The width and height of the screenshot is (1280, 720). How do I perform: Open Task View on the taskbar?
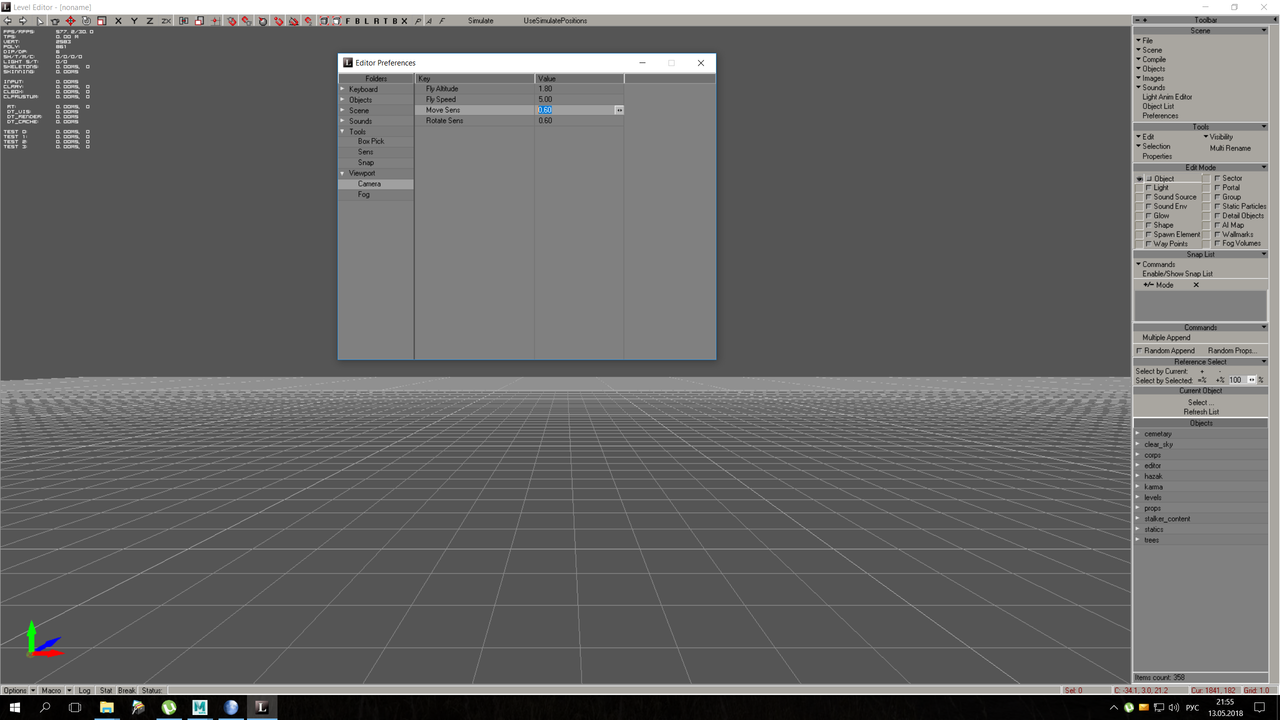click(x=75, y=707)
